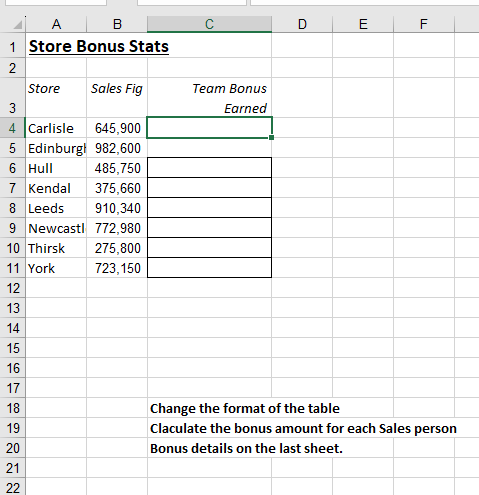Screen dimensions: 479x495
Task: Click the empty bonus cell for Edinburgh
Action: tap(209, 148)
